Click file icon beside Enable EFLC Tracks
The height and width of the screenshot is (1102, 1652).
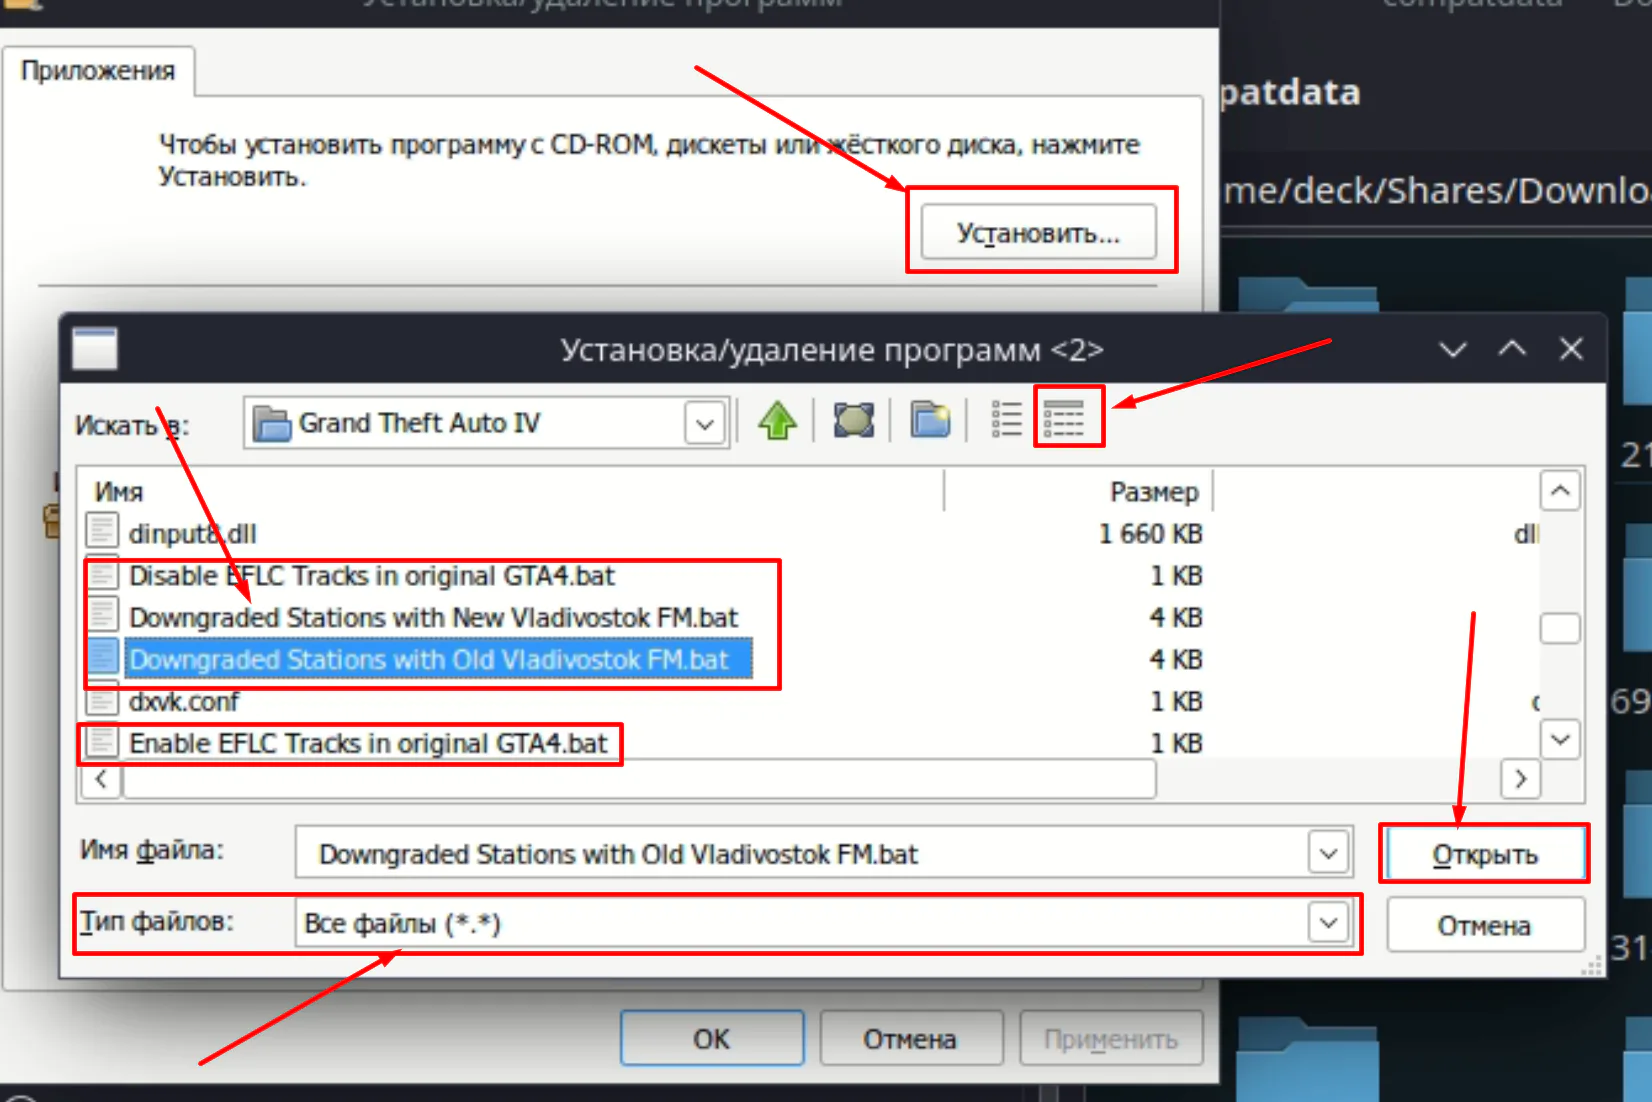(x=102, y=742)
